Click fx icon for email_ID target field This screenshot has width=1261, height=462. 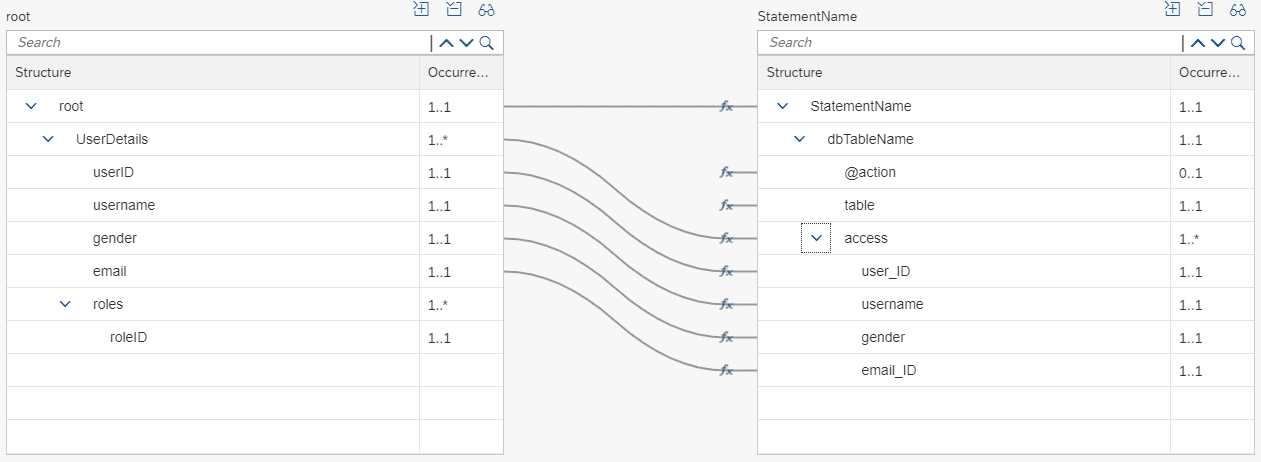pos(727,370)
